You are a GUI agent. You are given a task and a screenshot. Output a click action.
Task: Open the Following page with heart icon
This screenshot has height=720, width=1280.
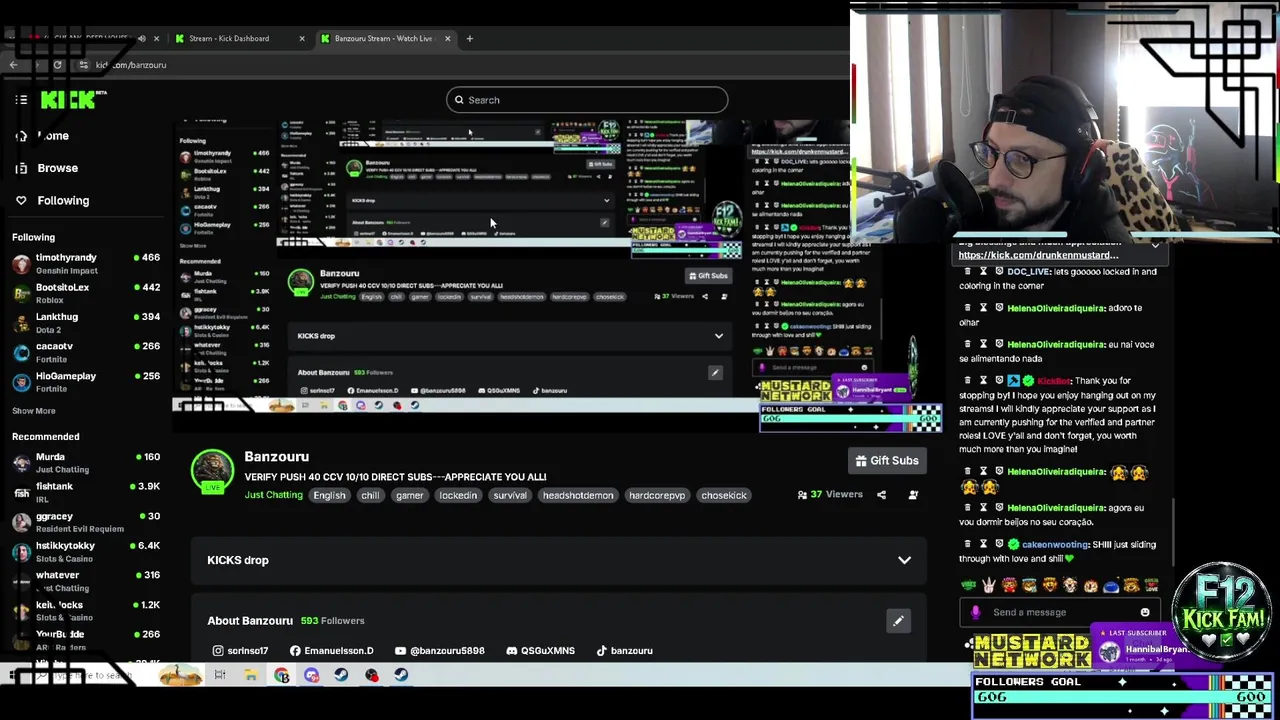click(x=52, y=201)
